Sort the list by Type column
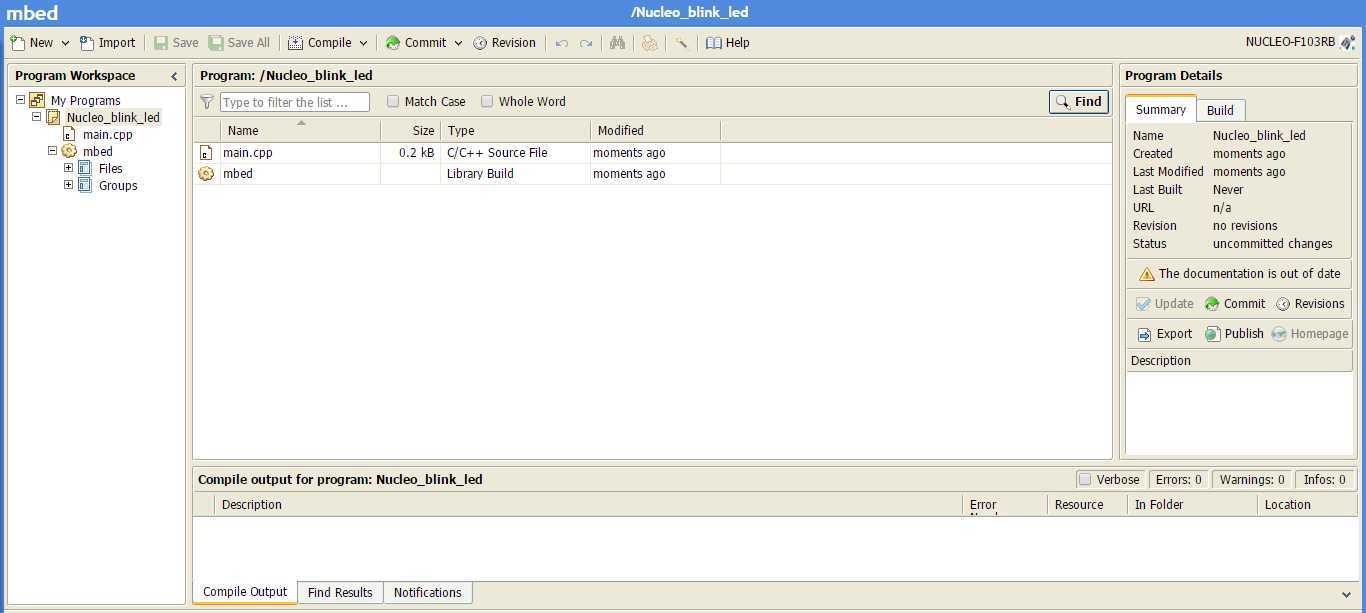This screenshot has height=613, width=1366. pyautogui.click(x=515, y=130)
